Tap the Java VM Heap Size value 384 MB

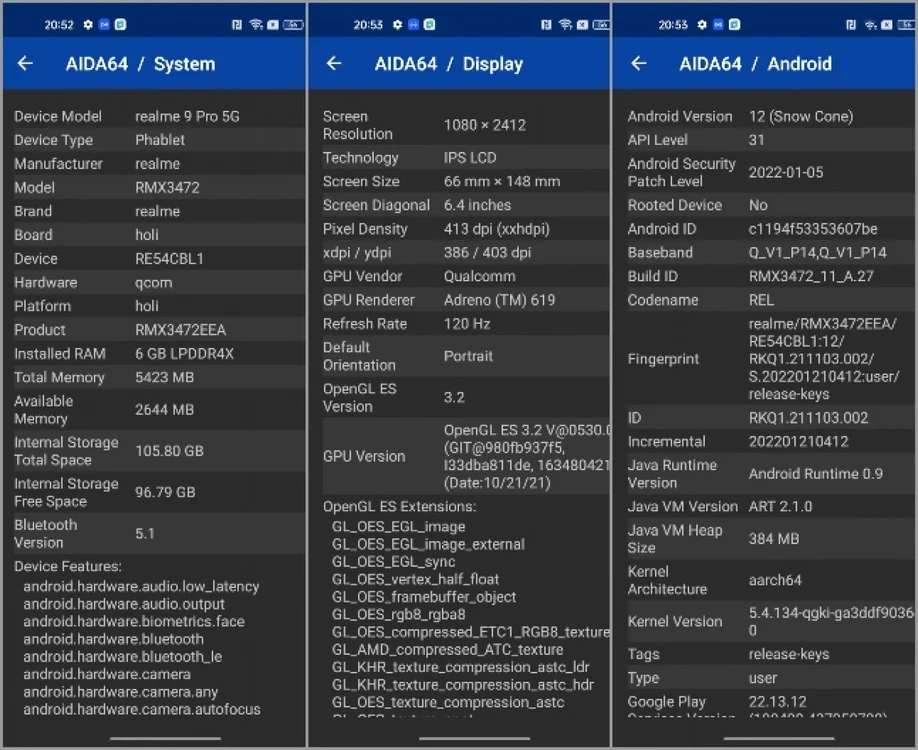tap(773, 539)
